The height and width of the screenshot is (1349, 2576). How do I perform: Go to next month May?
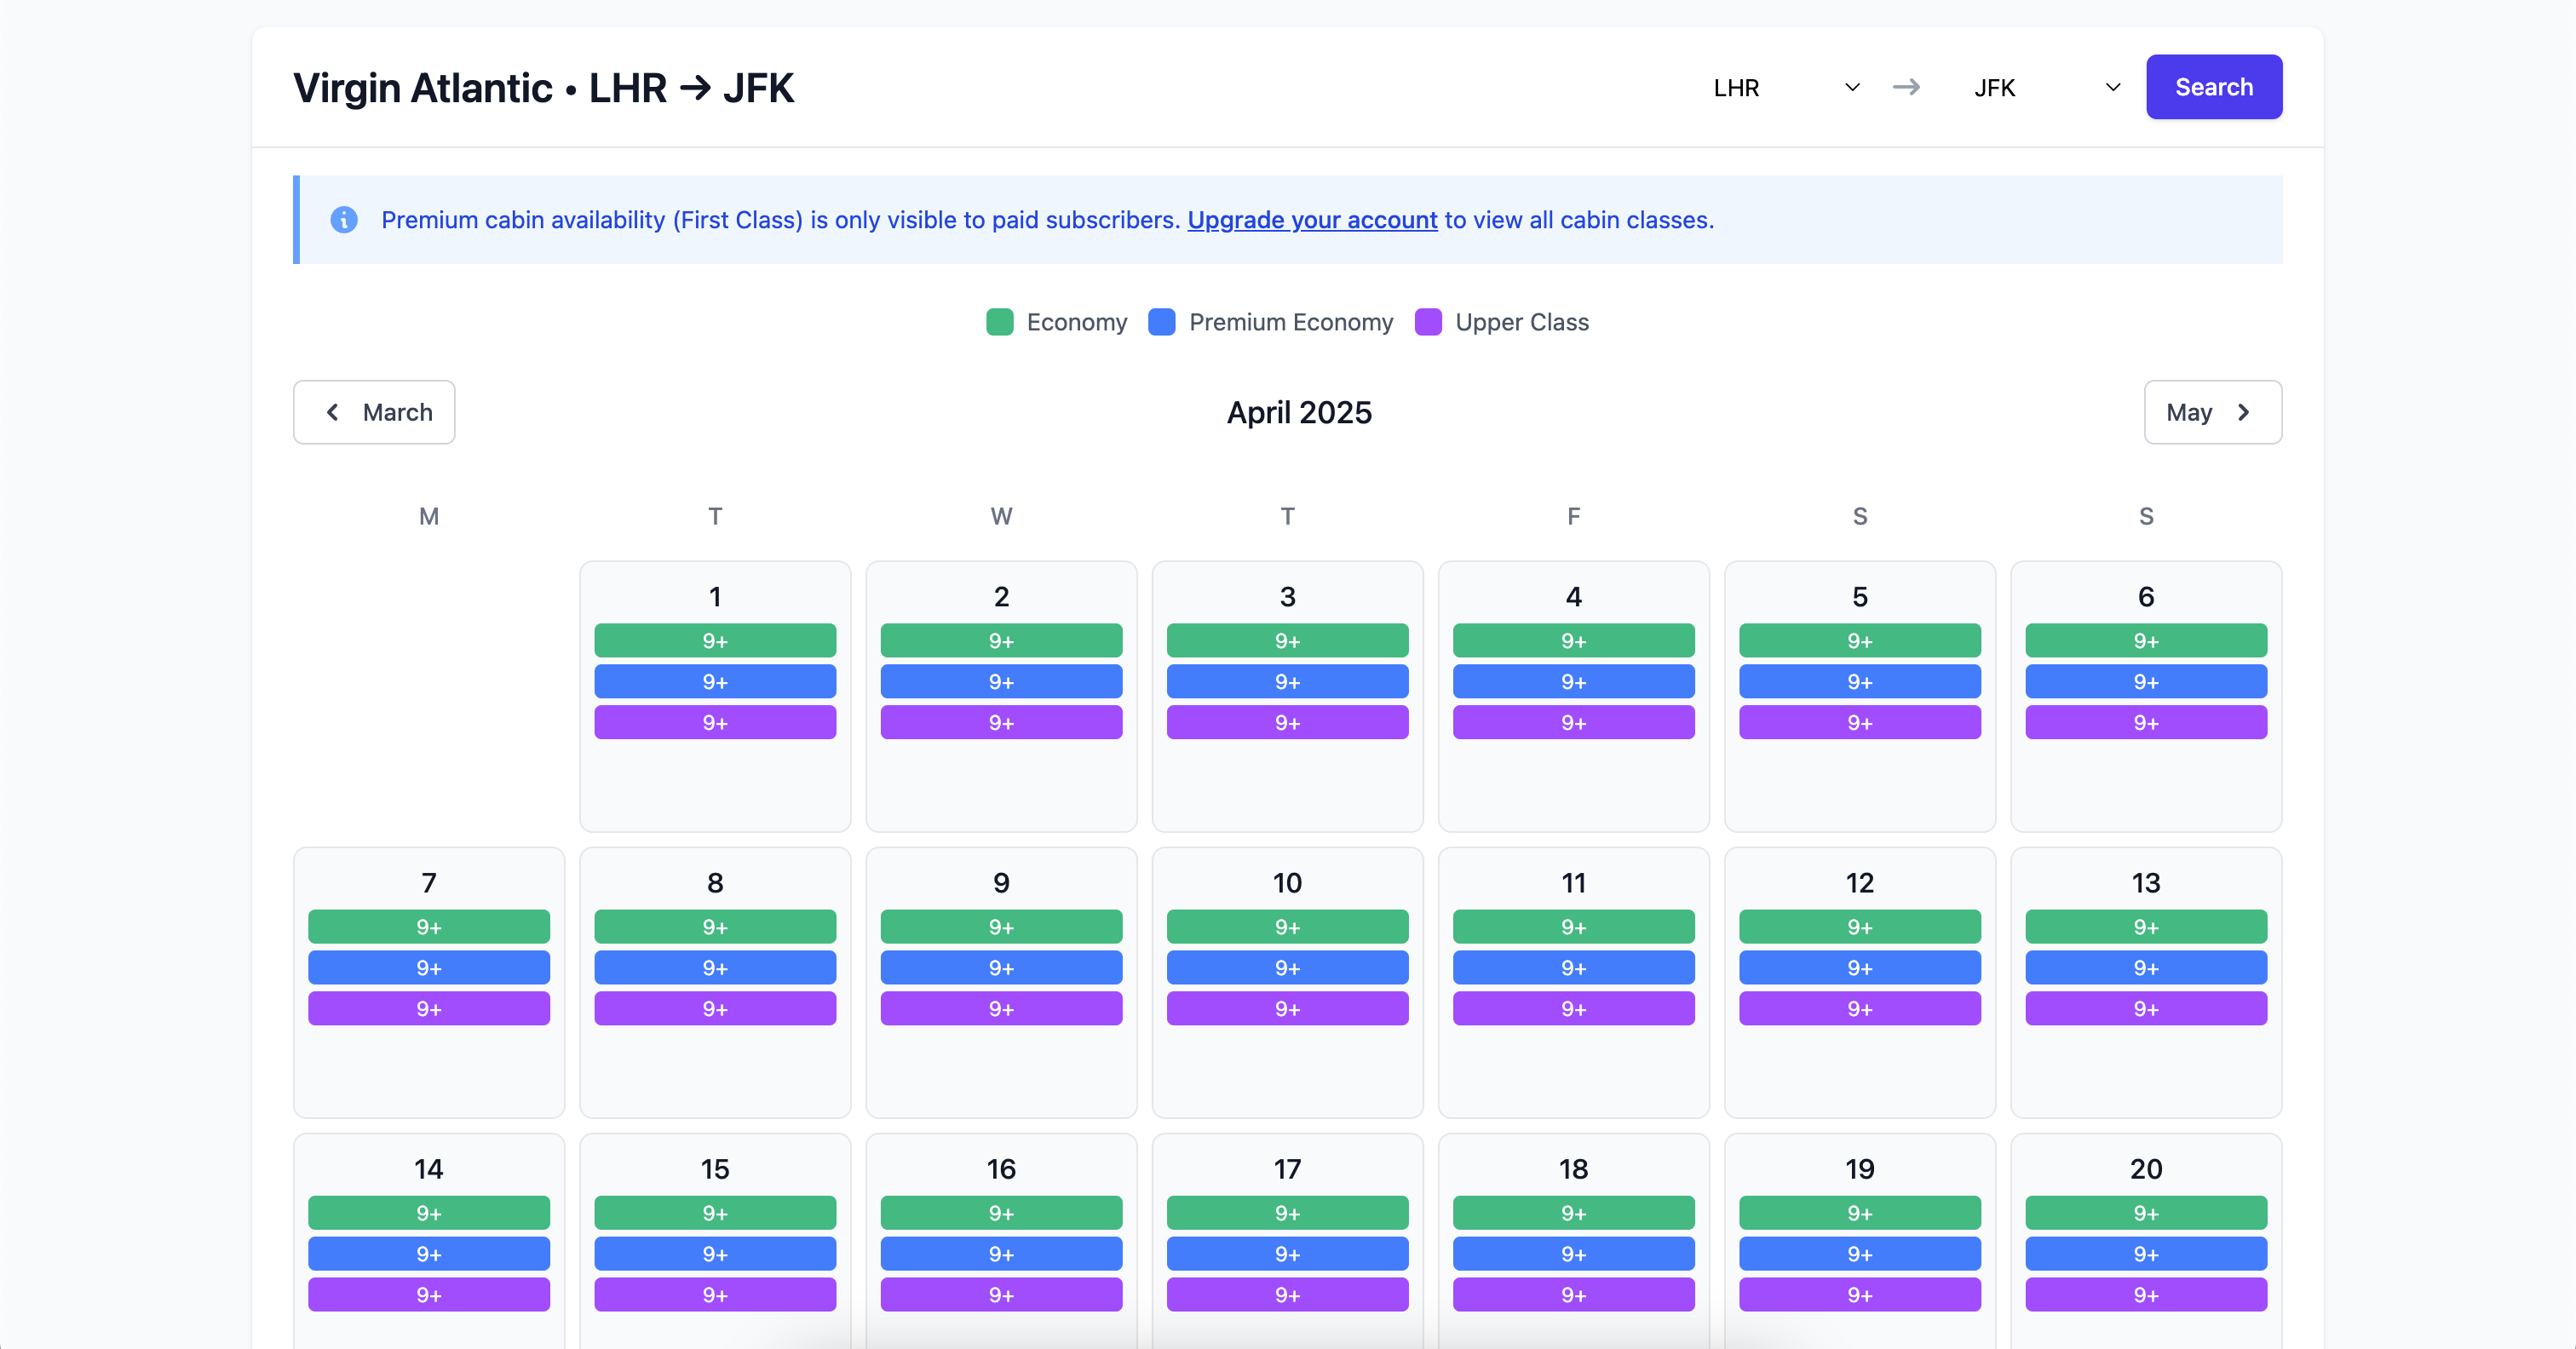pyautogui.click(x=2213, y=412)
